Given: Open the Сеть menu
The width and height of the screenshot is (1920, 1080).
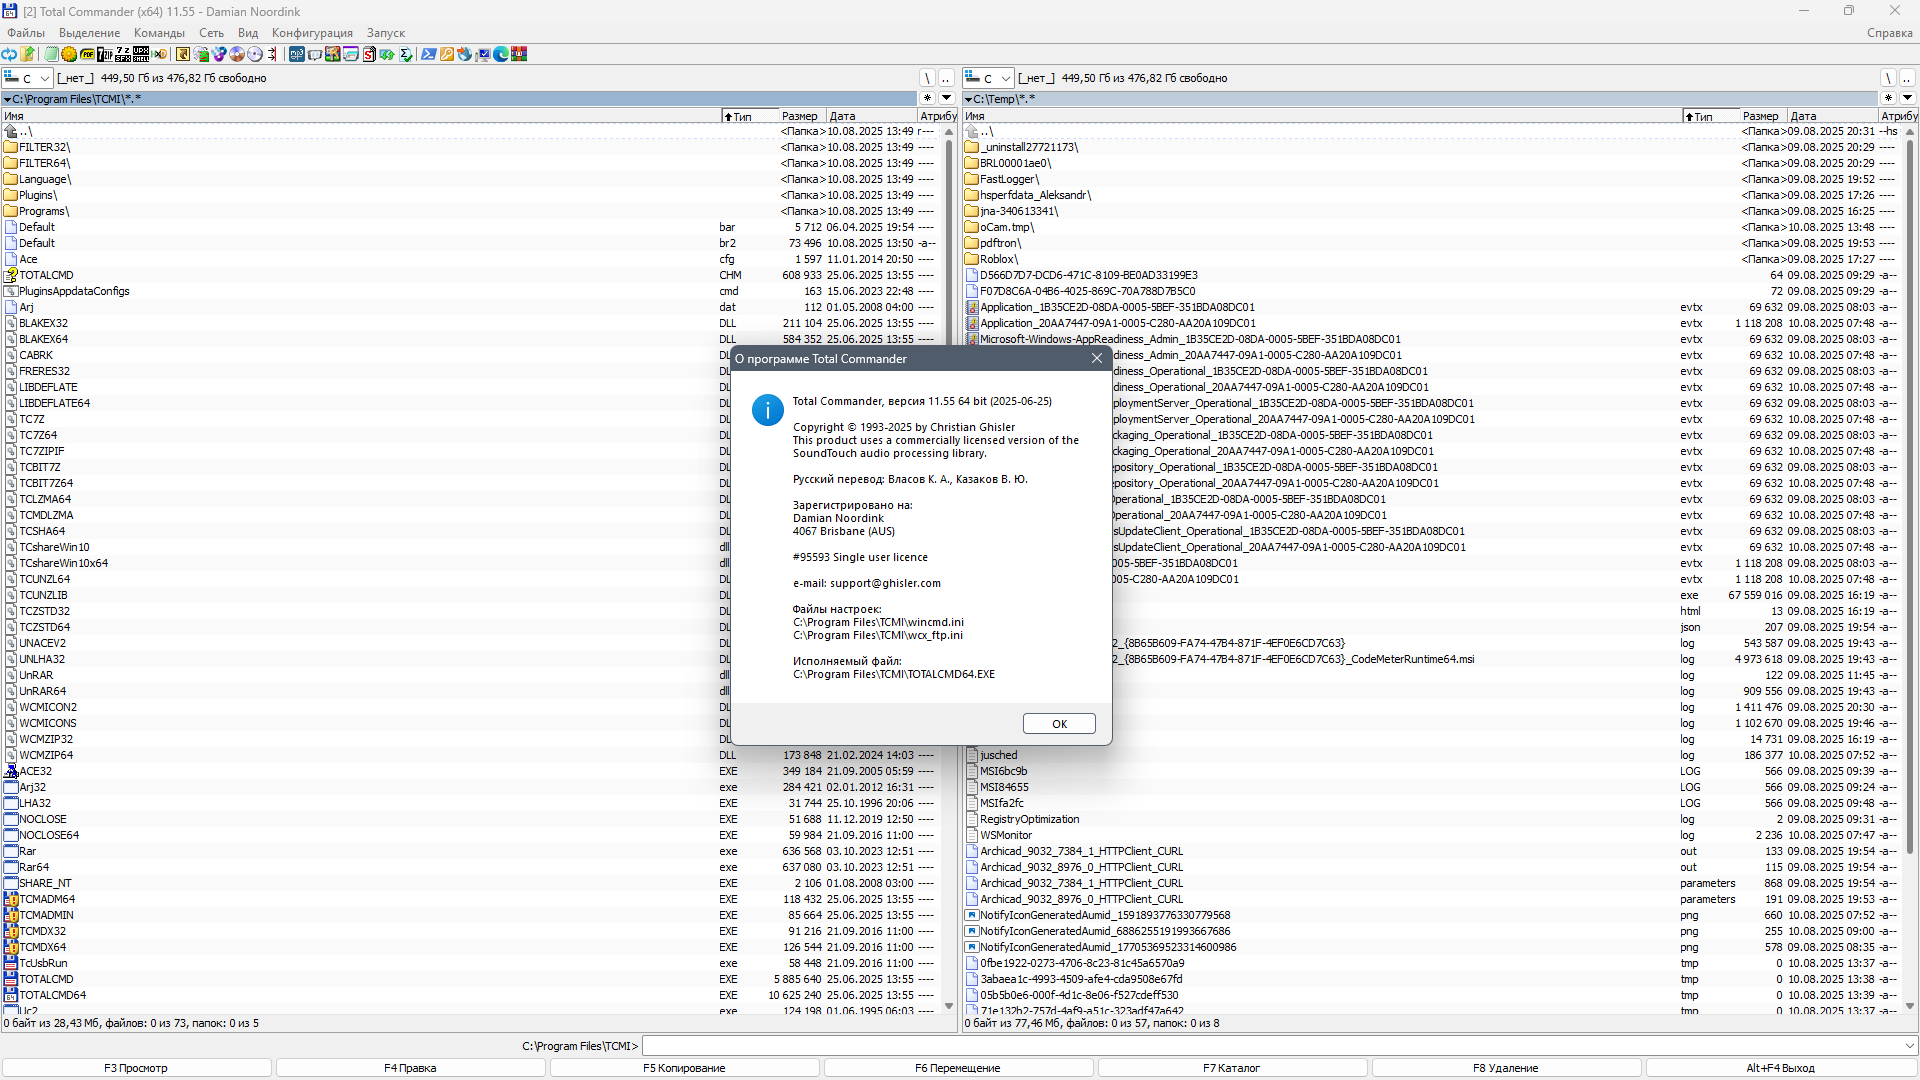Looking at the screenshot, I should [x=211, y=33].
